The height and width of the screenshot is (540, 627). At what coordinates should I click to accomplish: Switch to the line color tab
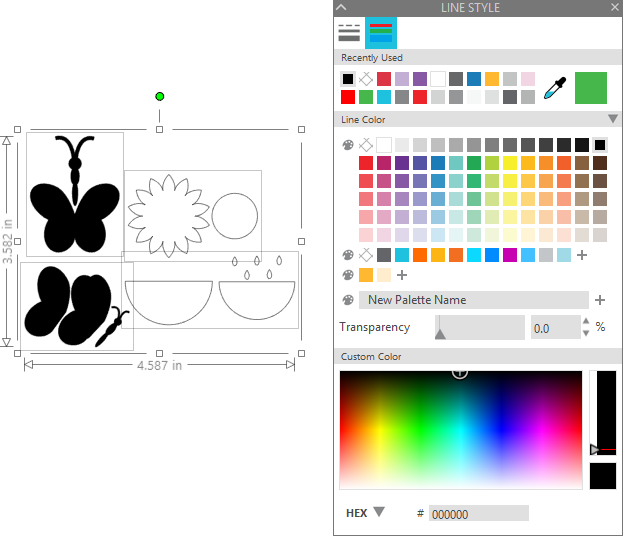[x=381, y=33]
